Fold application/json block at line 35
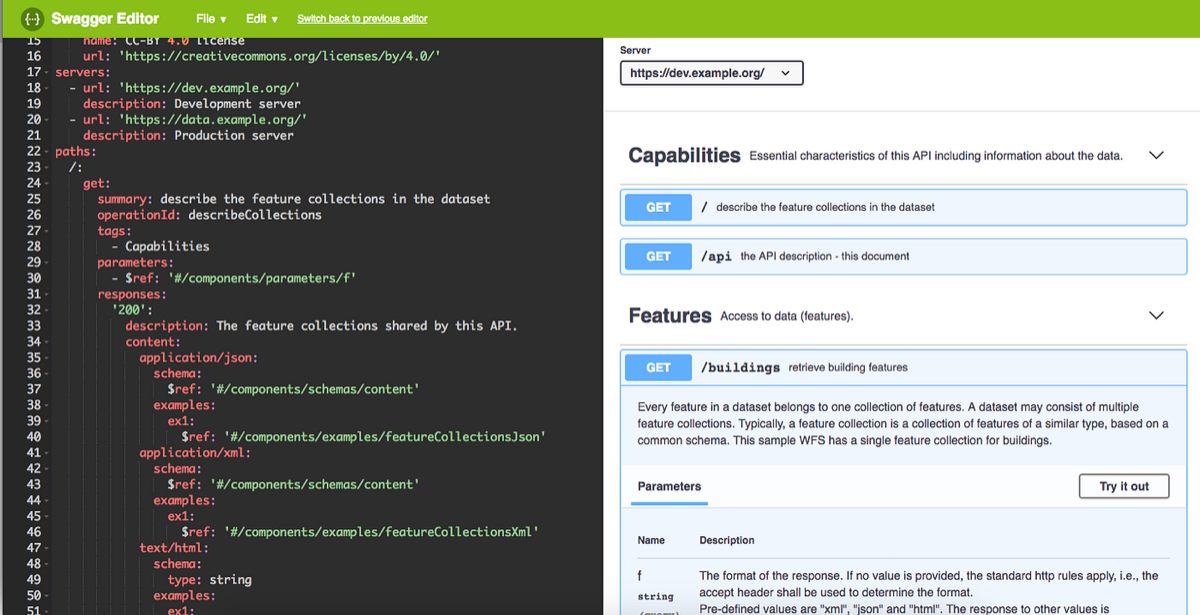Screen dimensions: 1200x615 (48, 358)
